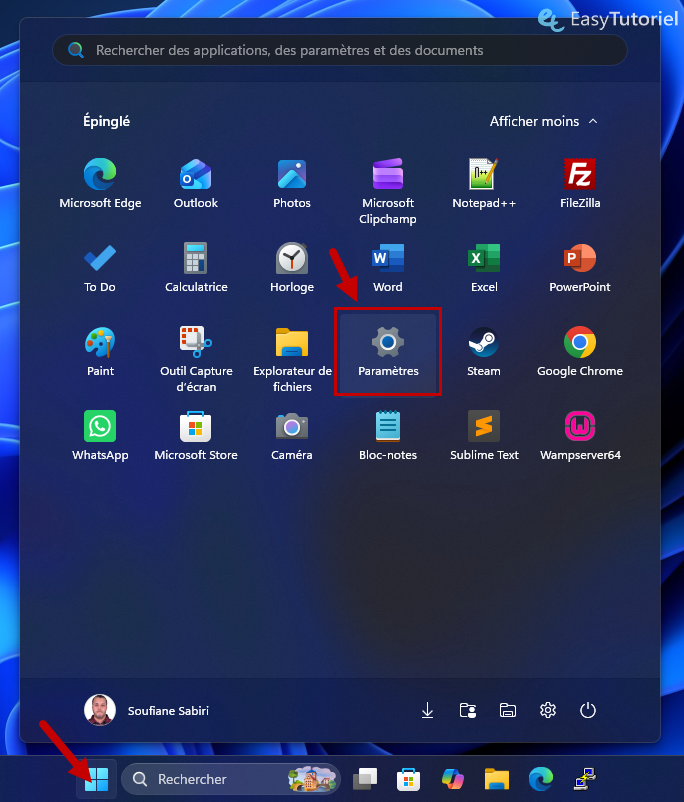Click the taskbar Rechercher search box
The width and height of the screenshot is (684, 802).
pos(231,779)
